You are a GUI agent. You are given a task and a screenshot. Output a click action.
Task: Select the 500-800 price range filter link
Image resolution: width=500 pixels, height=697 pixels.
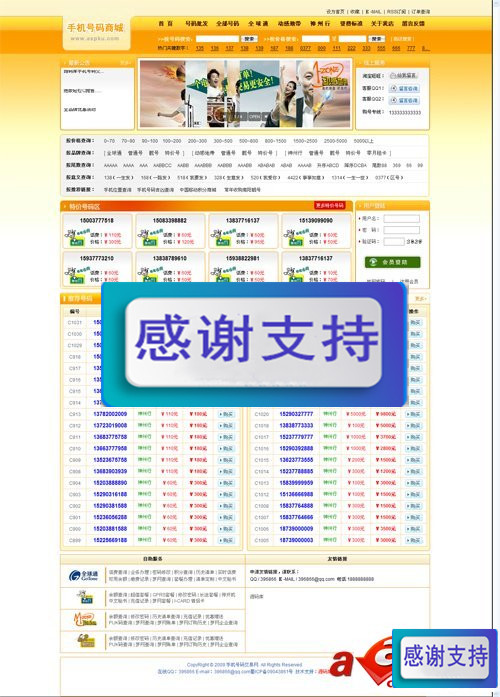tap(248, 141)
